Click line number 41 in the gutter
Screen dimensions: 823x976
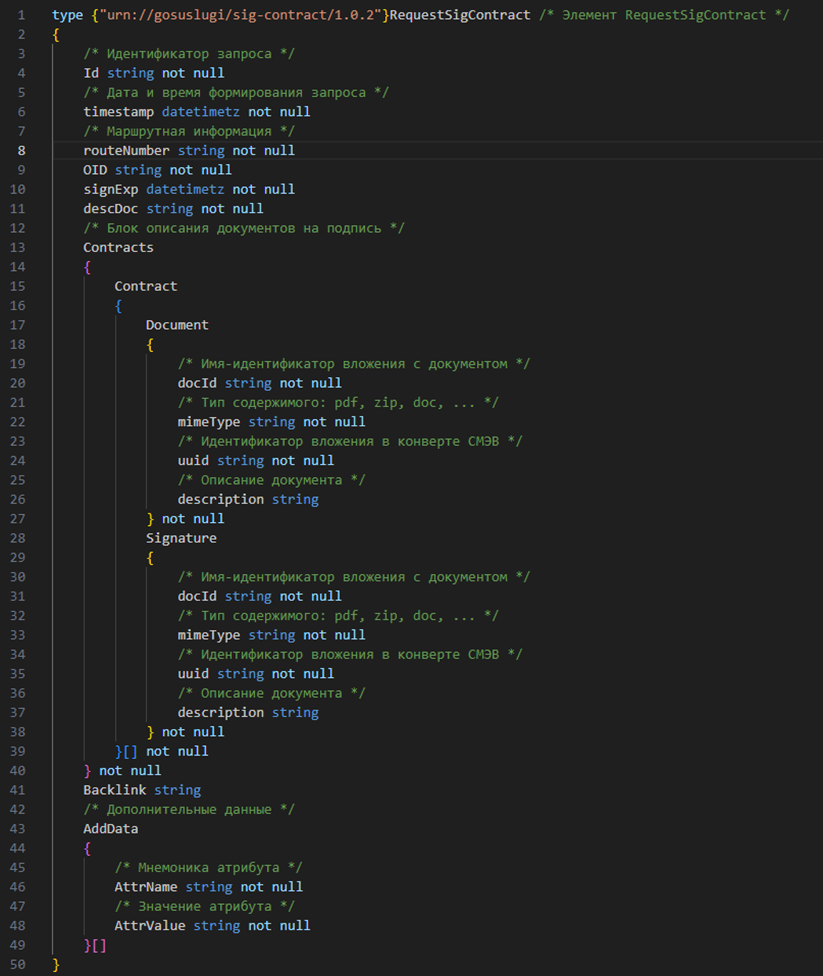[17, 790]
